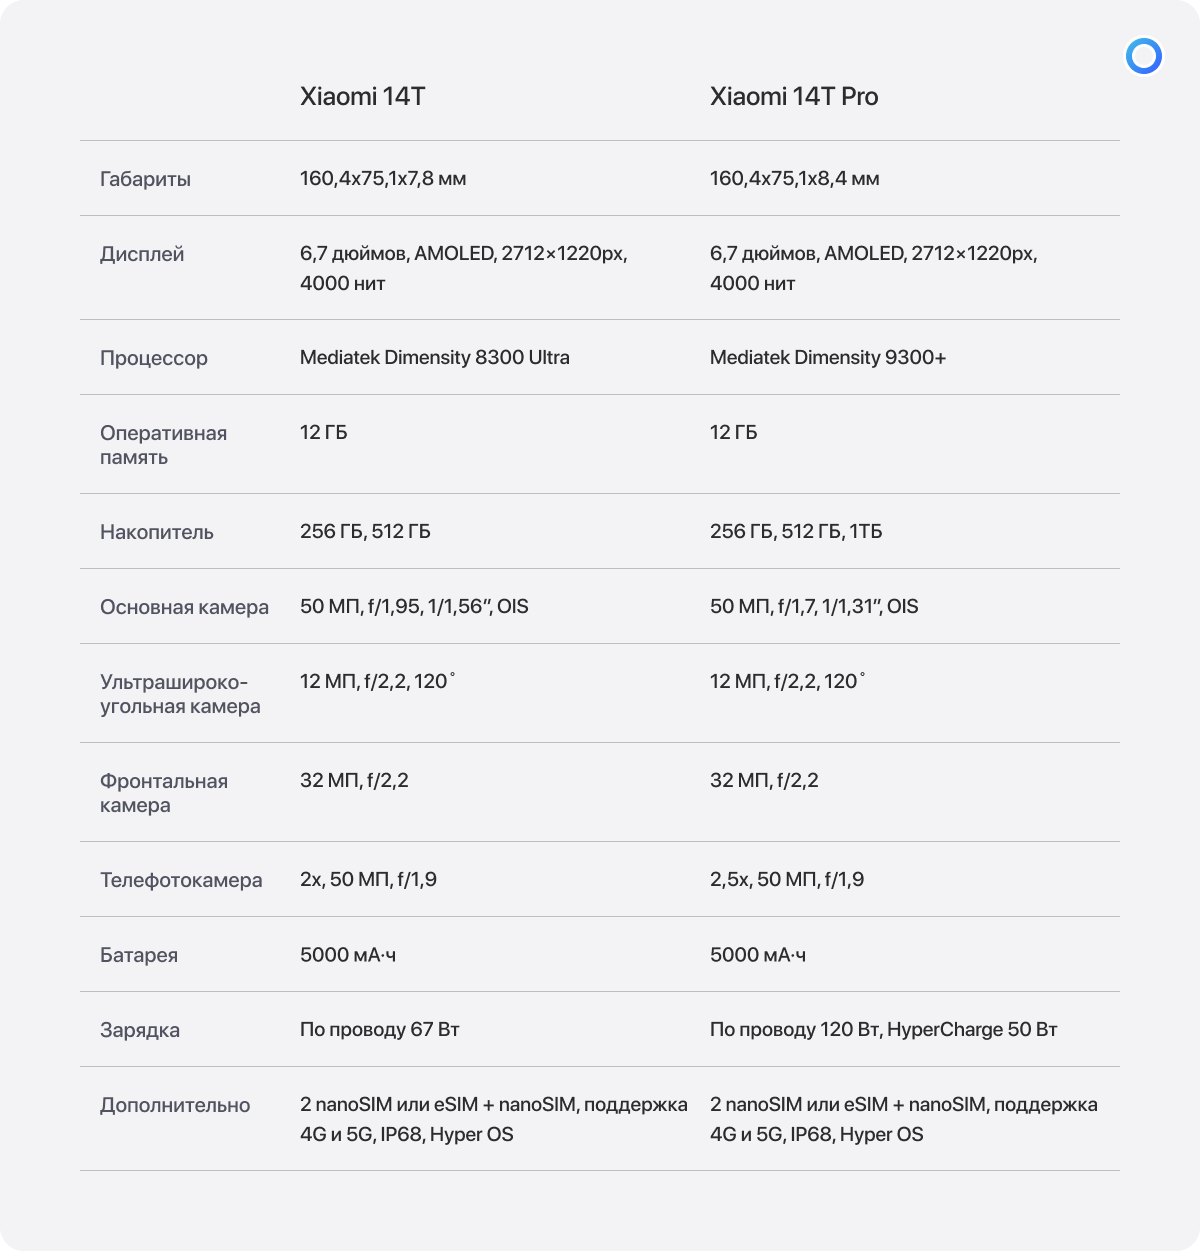Click the blue circle icon in top corner
The height and width of the screenshot is (1251, 1200).
click(1143, 56)
